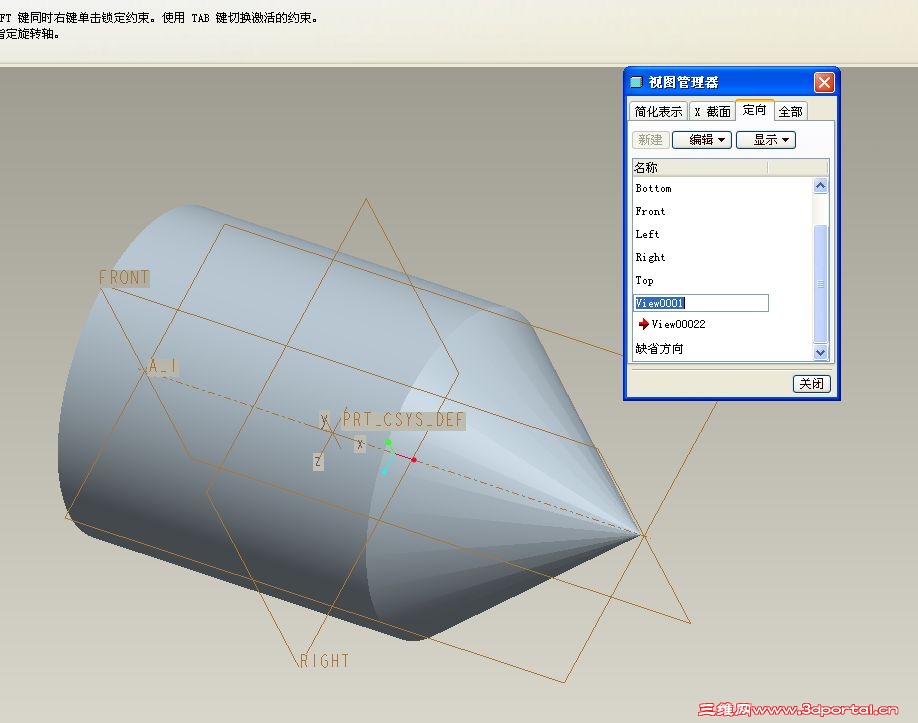Select the Bottom view in list
Image resolution: width=918 pixels, height=723 pixels.
point(653,189)
